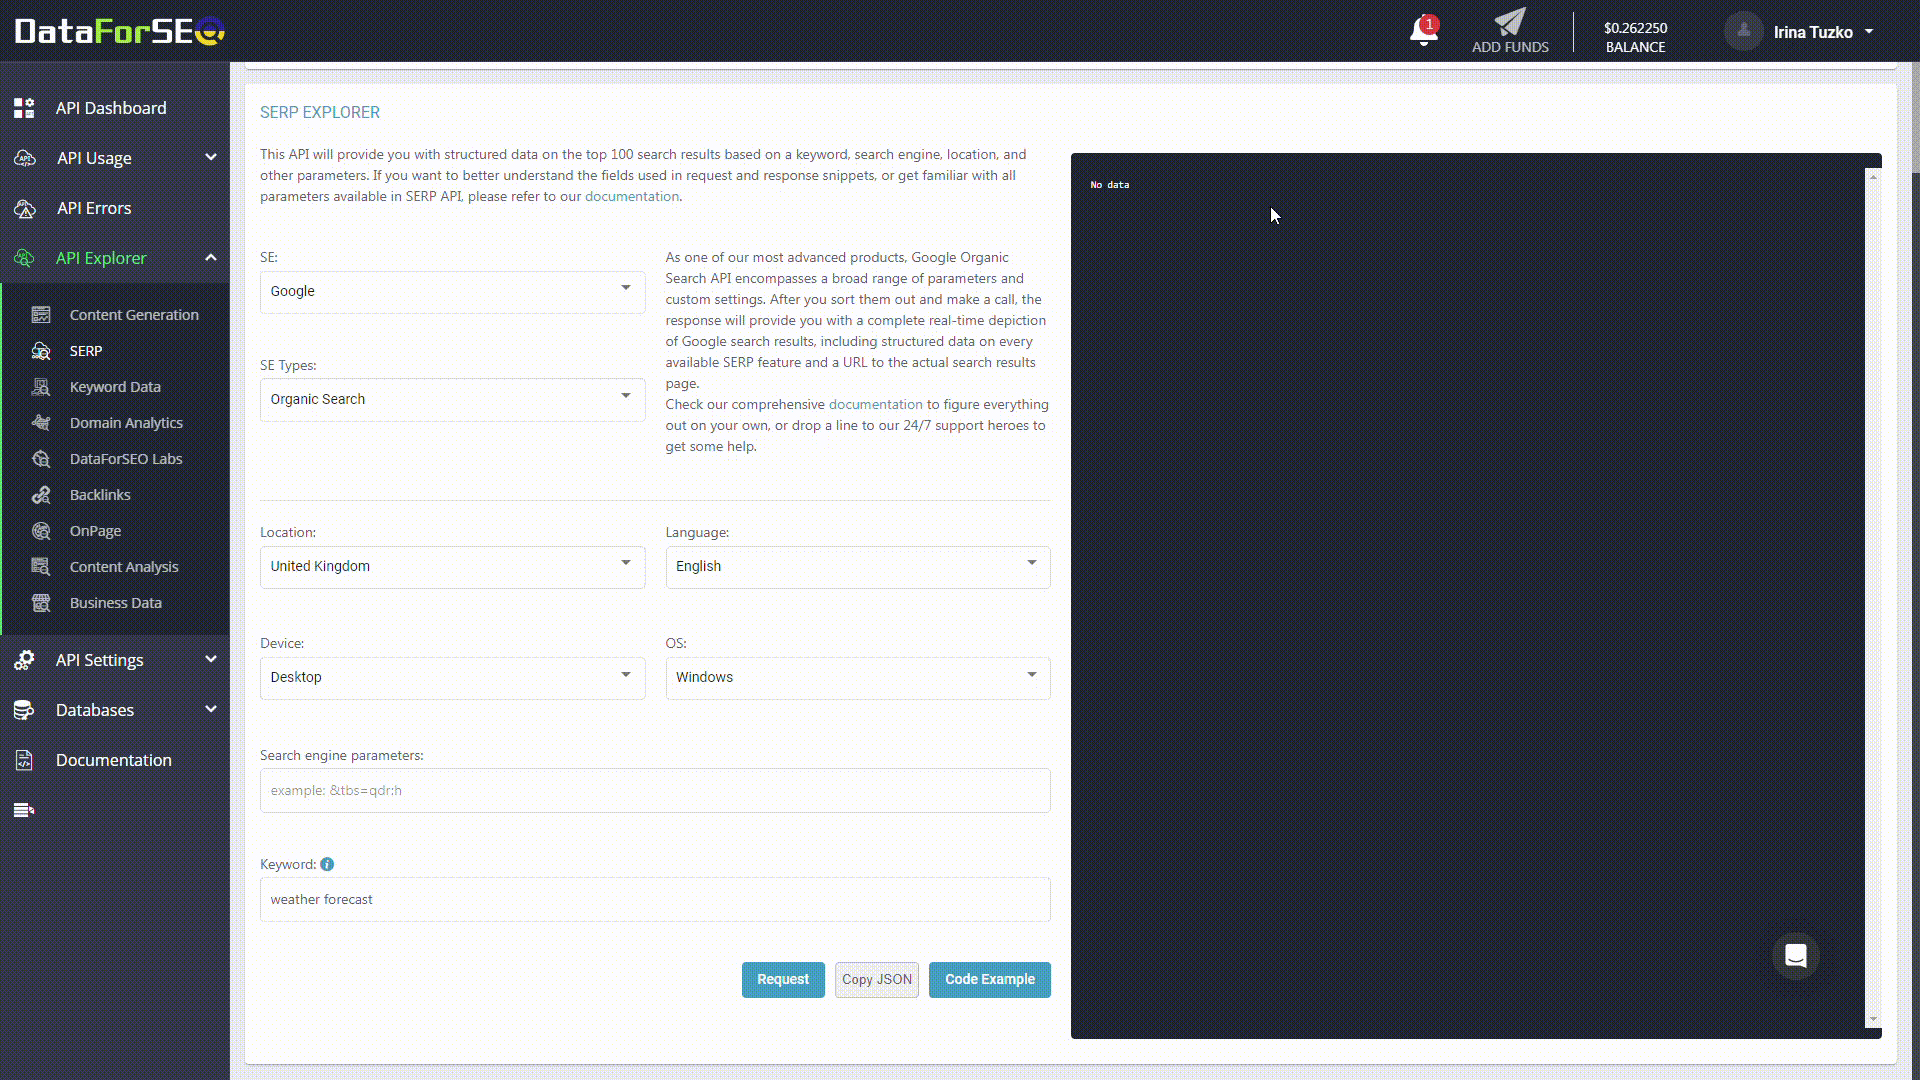Select Business Data in the sidebar
This screenshot has width=1920, height=1080.
[116, 603]
